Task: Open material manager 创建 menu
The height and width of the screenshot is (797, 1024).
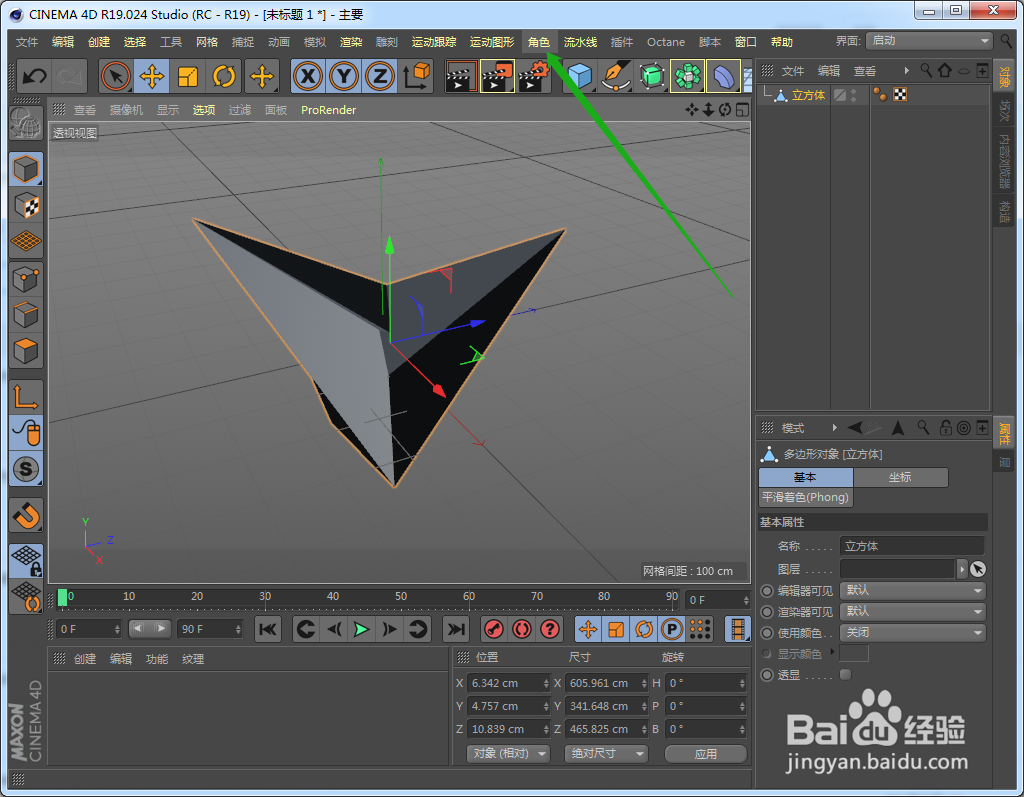Action: point(85,659)
